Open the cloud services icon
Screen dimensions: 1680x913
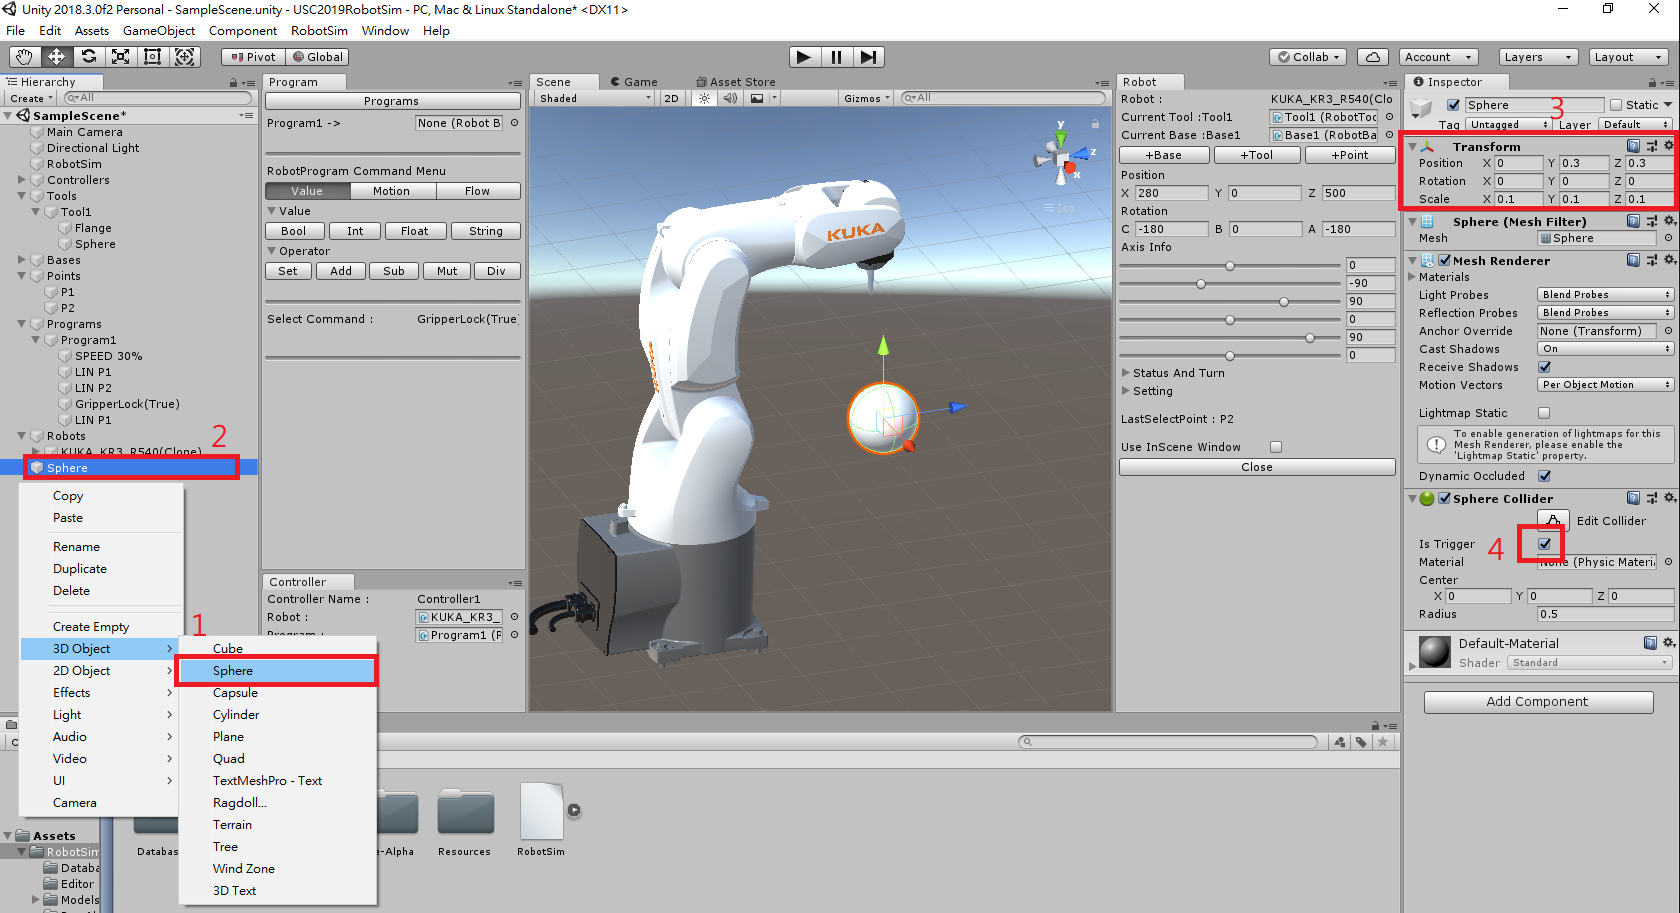coord(1373,57)
